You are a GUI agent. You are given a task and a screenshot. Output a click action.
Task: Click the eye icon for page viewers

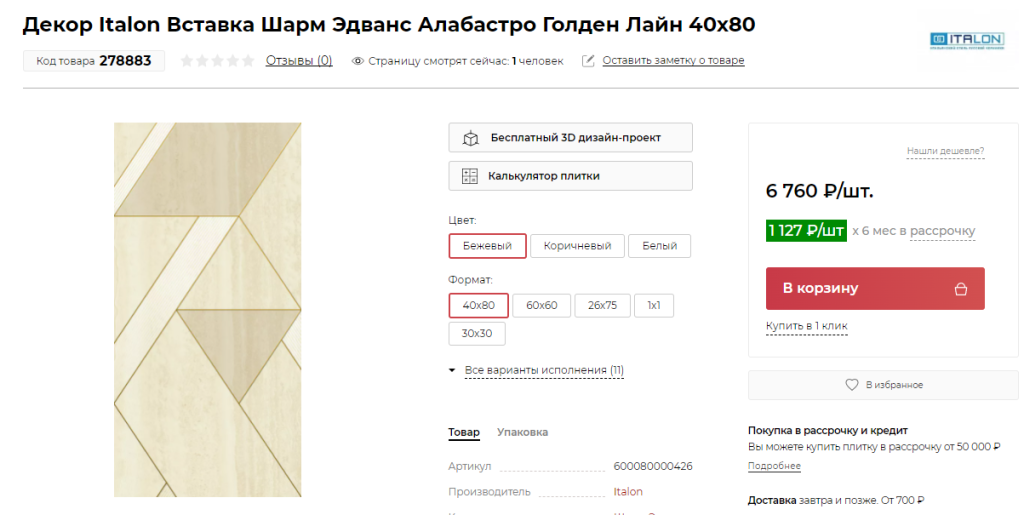click(357, 61)
